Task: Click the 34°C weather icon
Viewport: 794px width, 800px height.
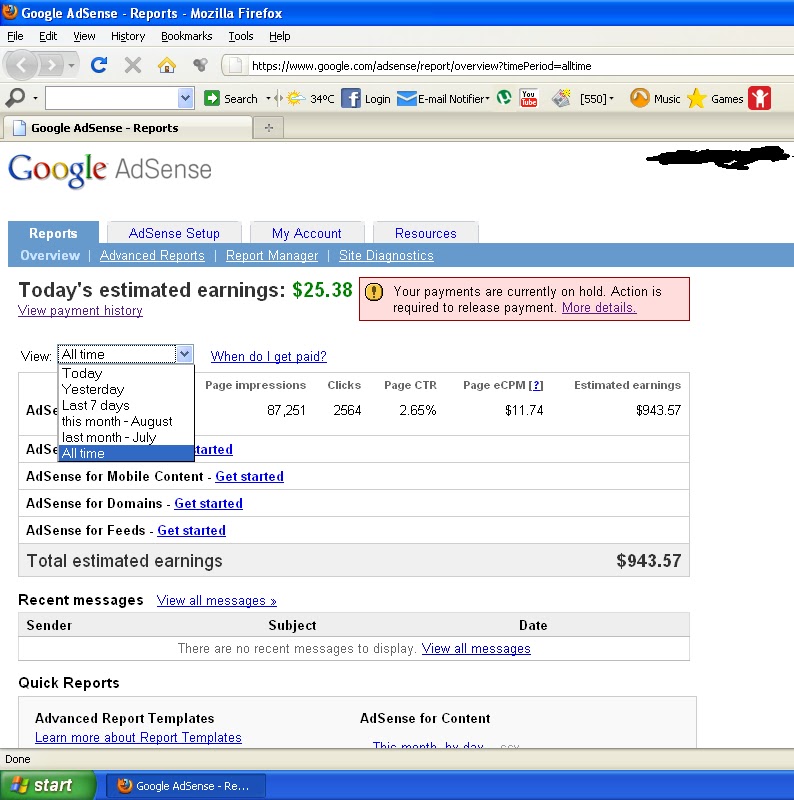Action: click(295, 98)
